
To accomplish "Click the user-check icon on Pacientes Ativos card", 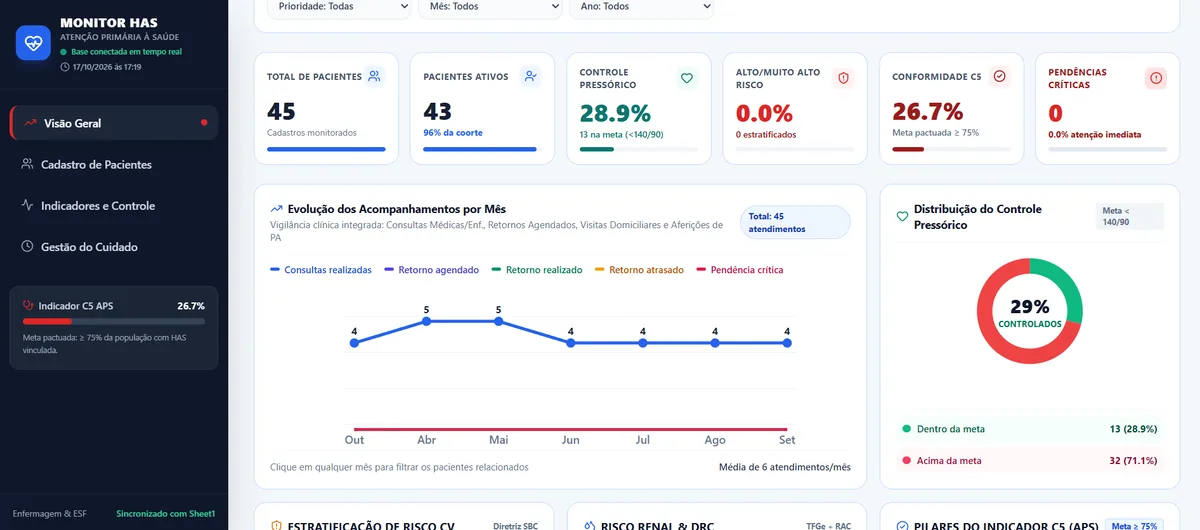I will coord(530,76).
